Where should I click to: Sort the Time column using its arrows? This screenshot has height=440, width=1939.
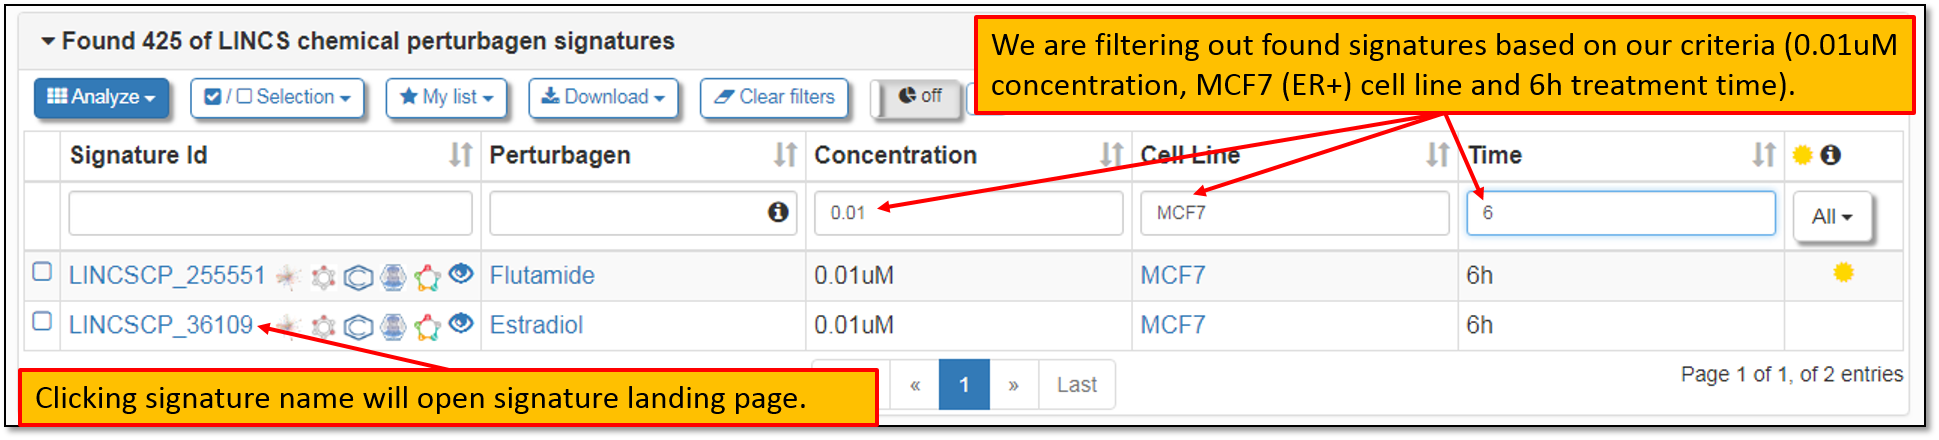[x=1763, y=155]
